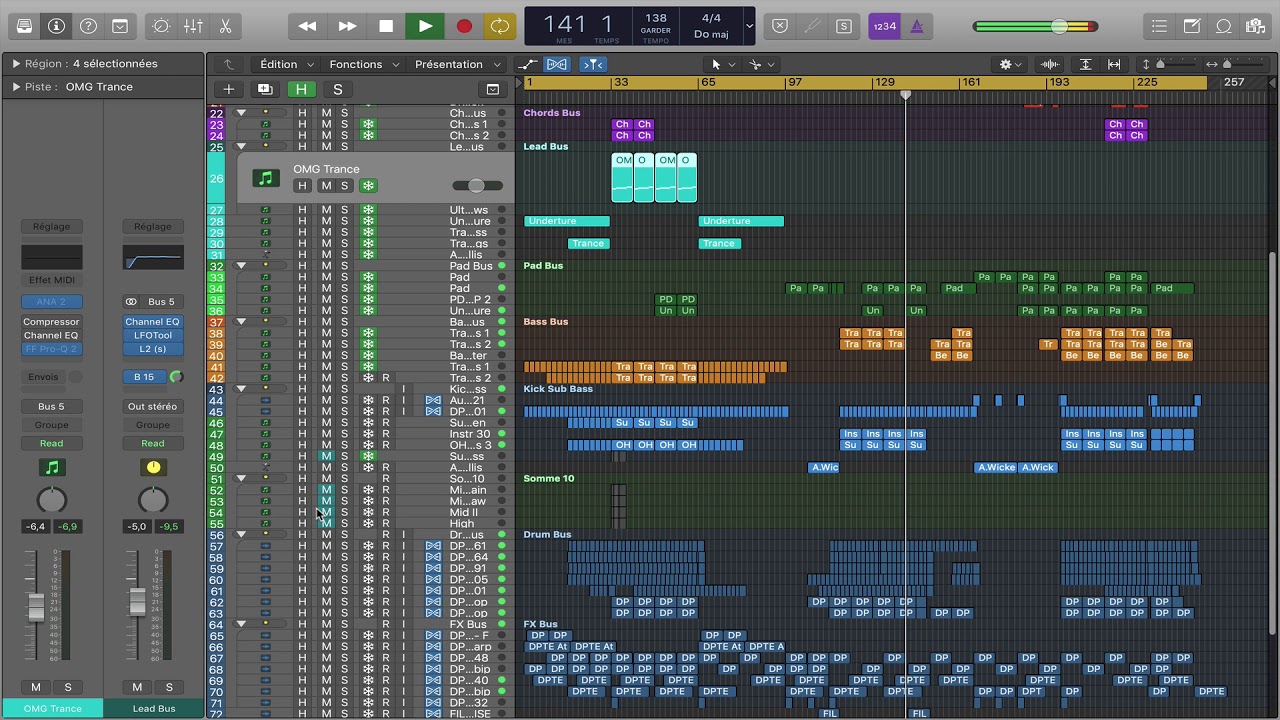Toggle global Solo S above track list

click(x=337, y=89)
